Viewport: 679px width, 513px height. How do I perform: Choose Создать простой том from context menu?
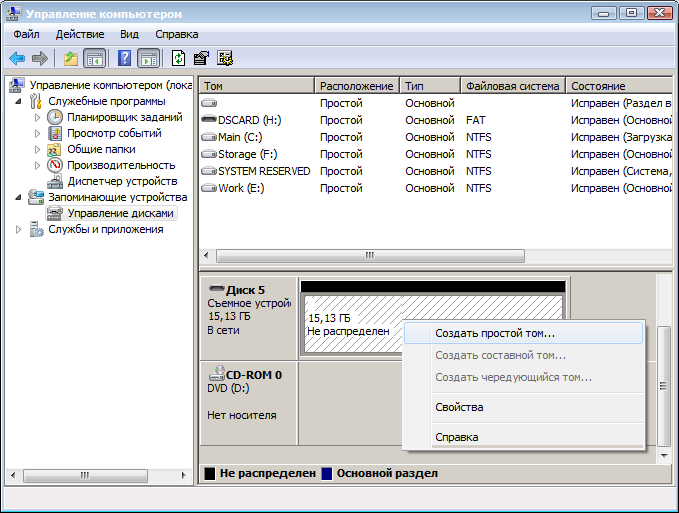pos(494,333)
